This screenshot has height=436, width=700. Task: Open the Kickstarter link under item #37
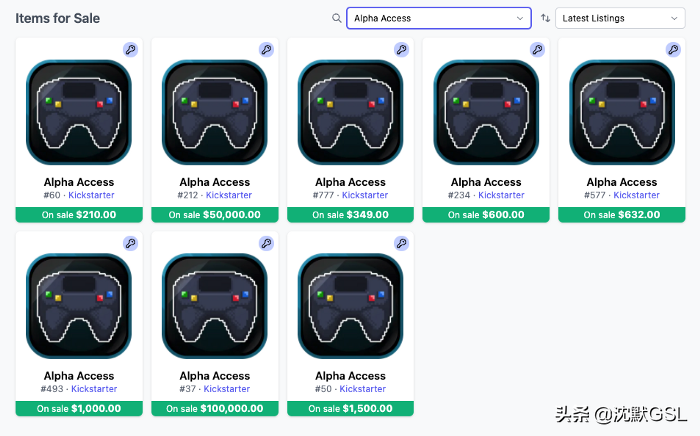click(227, 389)
